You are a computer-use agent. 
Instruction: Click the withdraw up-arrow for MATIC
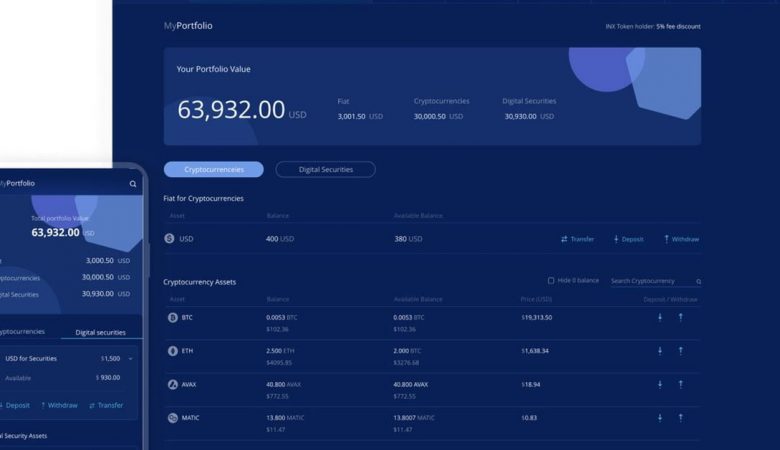pyautogui.click(x=681, y=418)
